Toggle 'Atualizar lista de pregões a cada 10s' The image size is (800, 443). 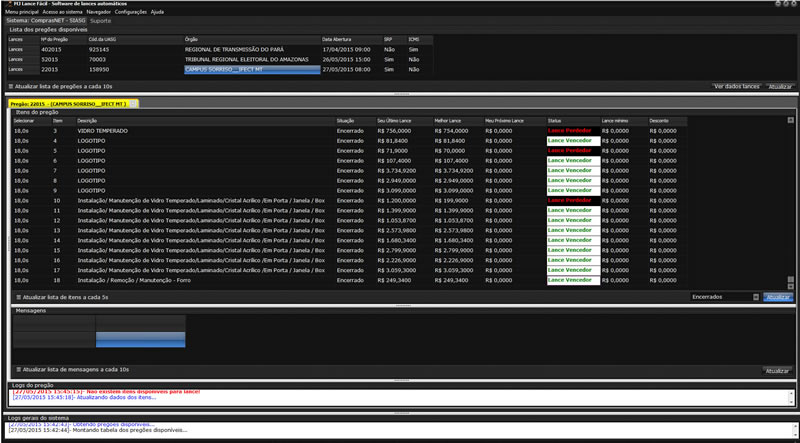click(x=11, y=88)
